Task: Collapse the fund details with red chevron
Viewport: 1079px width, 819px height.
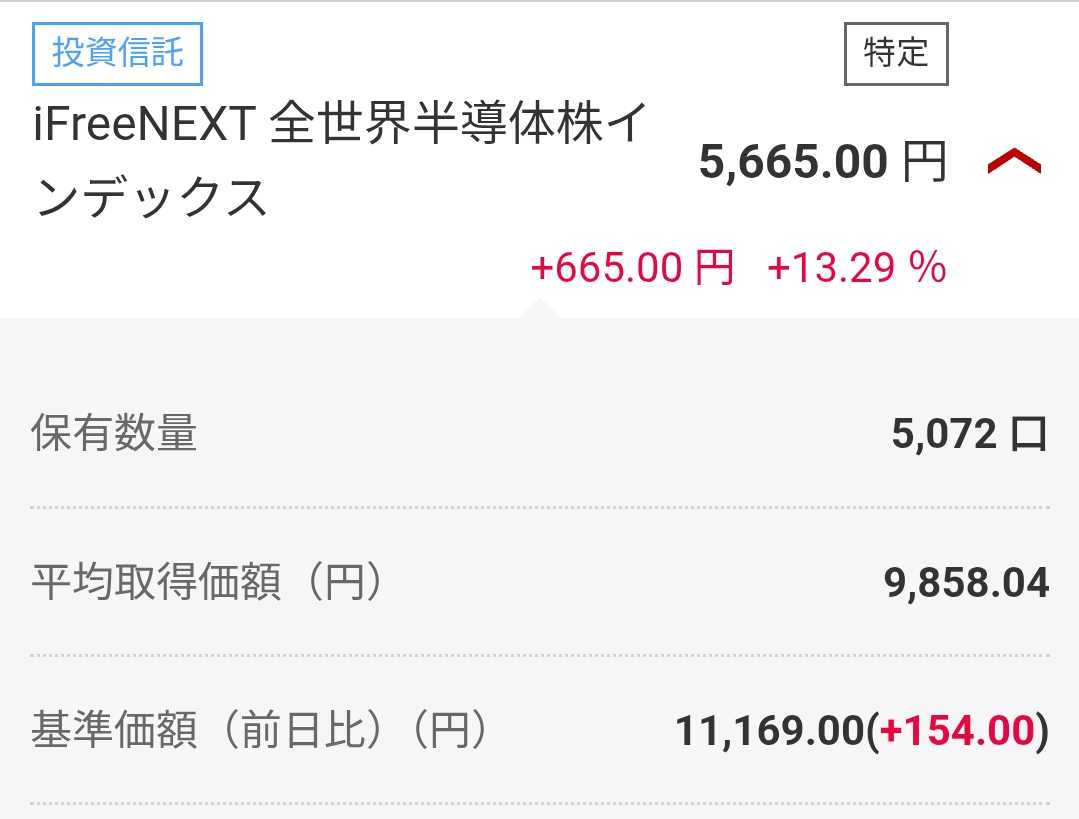Action: click(1014, 162)
